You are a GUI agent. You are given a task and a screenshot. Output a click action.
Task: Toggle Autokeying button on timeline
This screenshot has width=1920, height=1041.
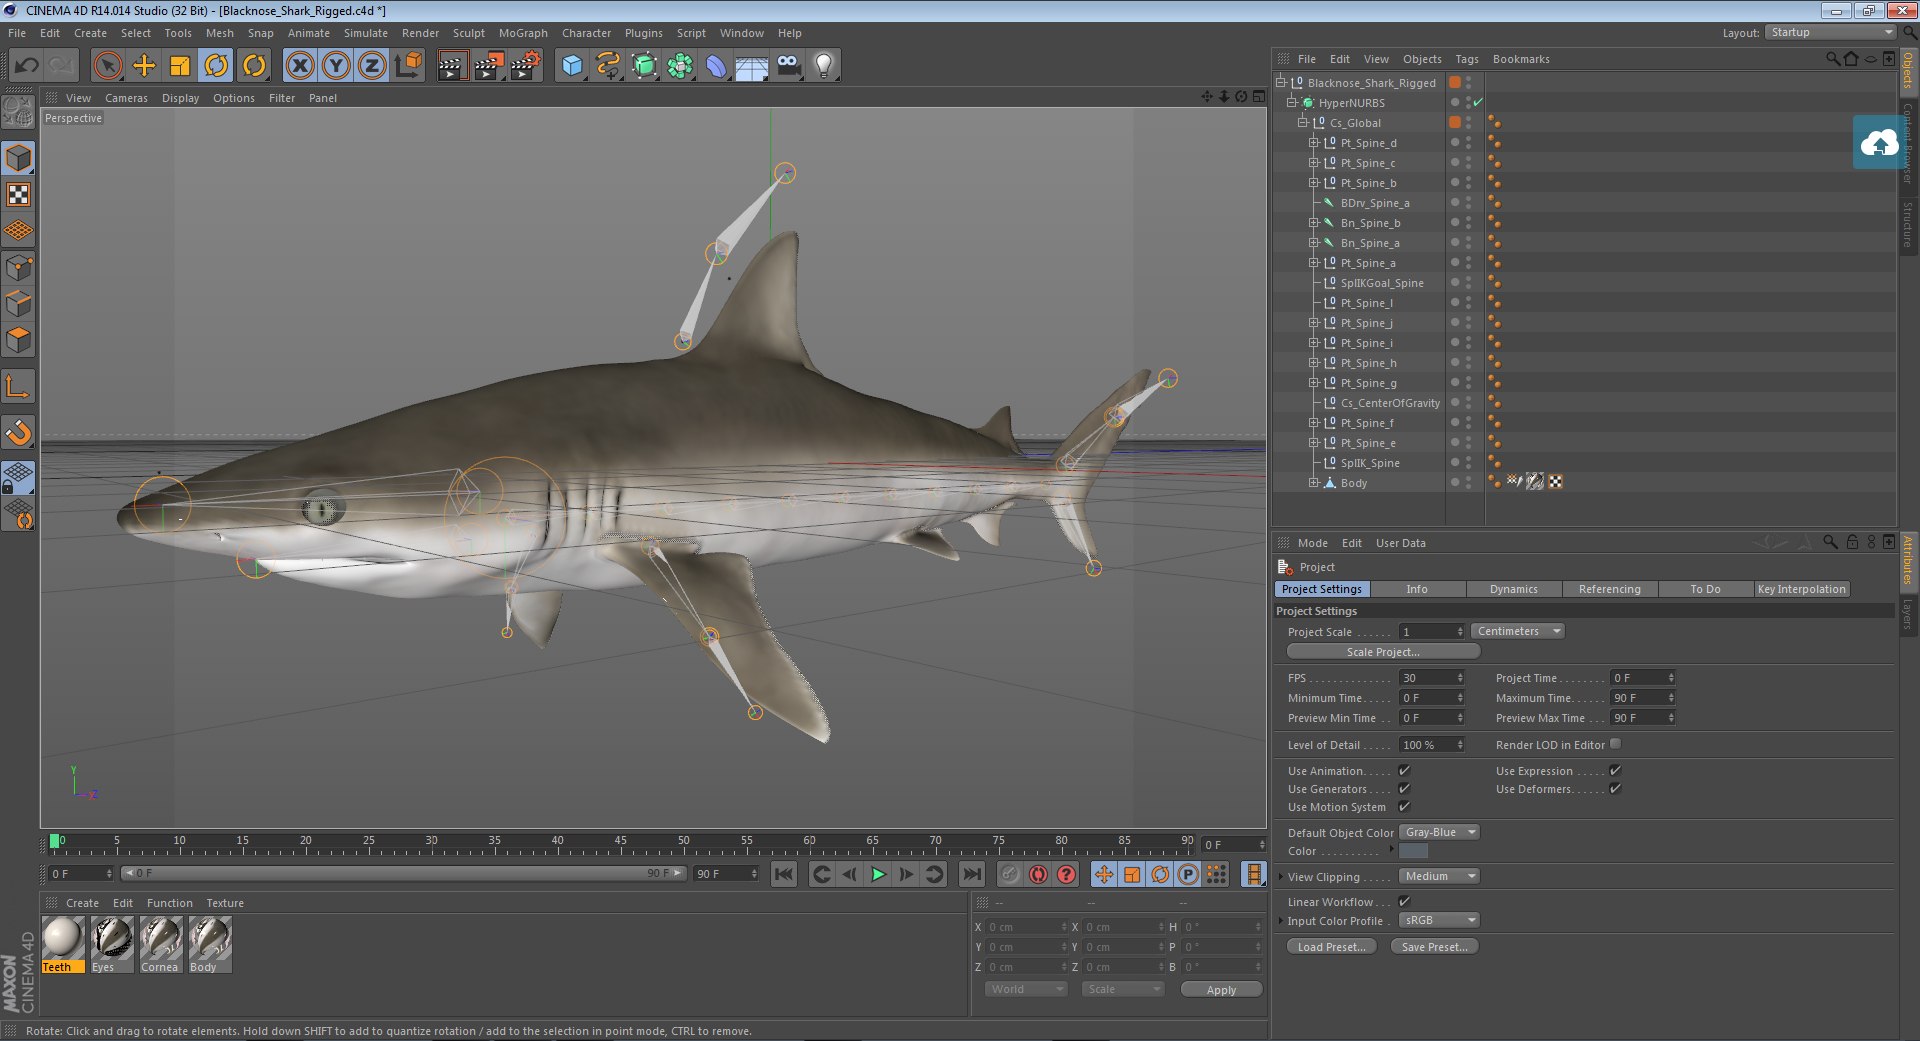tap(1038, 874)
